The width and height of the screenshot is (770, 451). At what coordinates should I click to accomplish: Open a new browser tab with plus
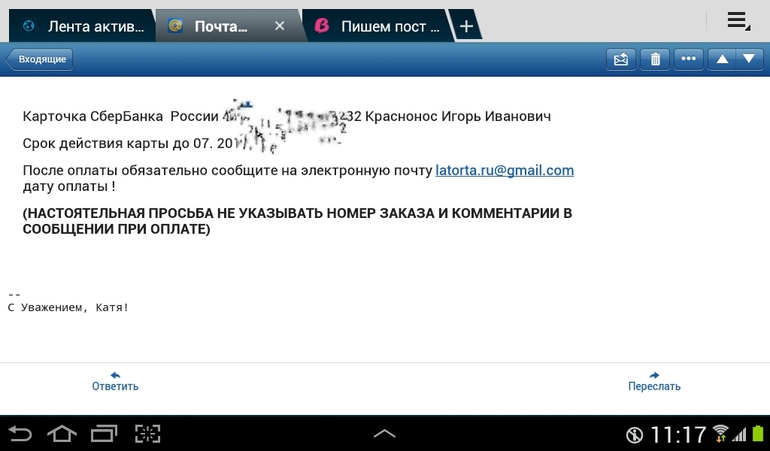tap(466, 26)
